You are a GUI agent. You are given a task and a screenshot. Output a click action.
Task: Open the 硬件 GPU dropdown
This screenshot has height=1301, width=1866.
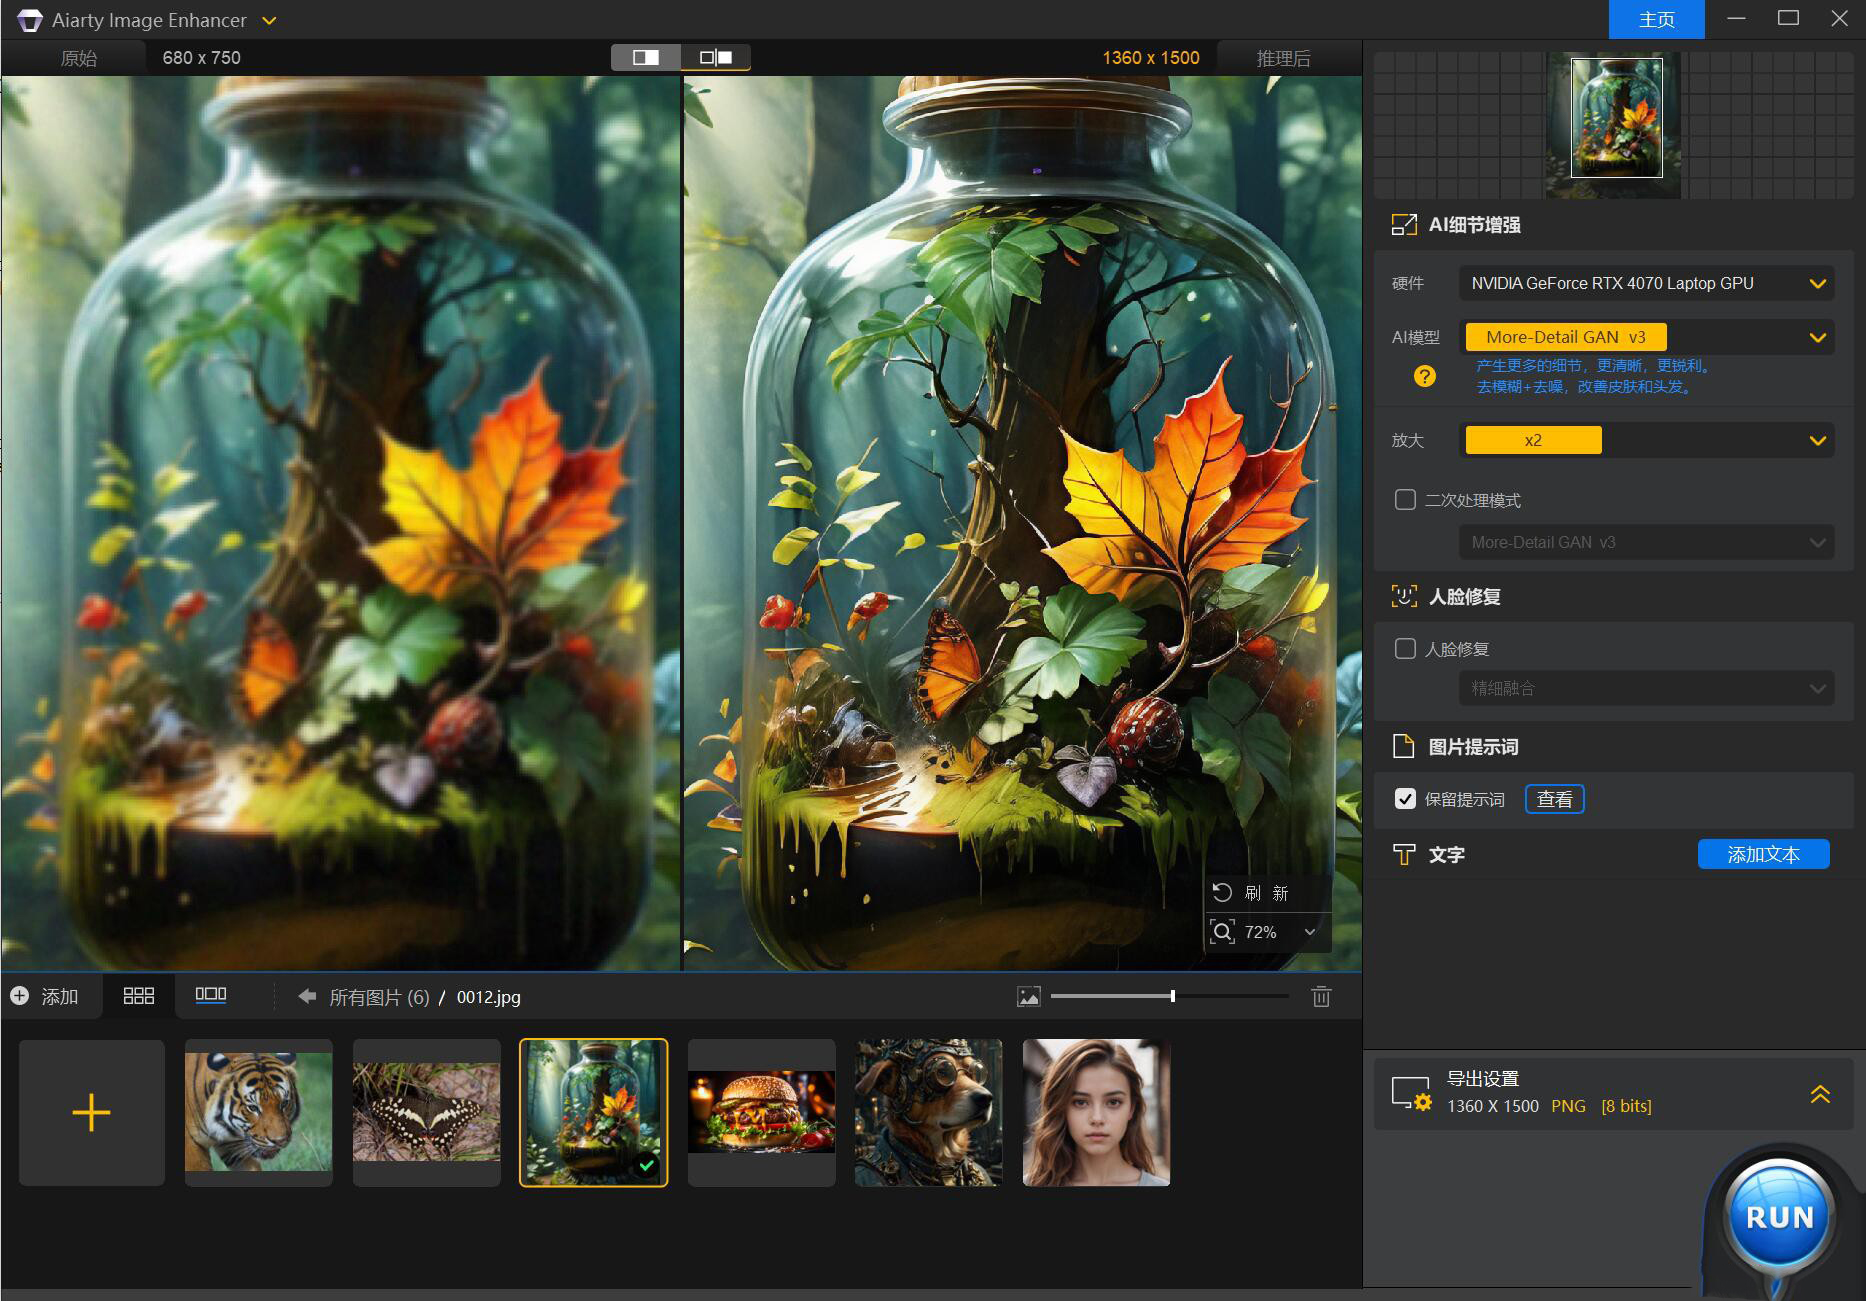click(1646, 284)
